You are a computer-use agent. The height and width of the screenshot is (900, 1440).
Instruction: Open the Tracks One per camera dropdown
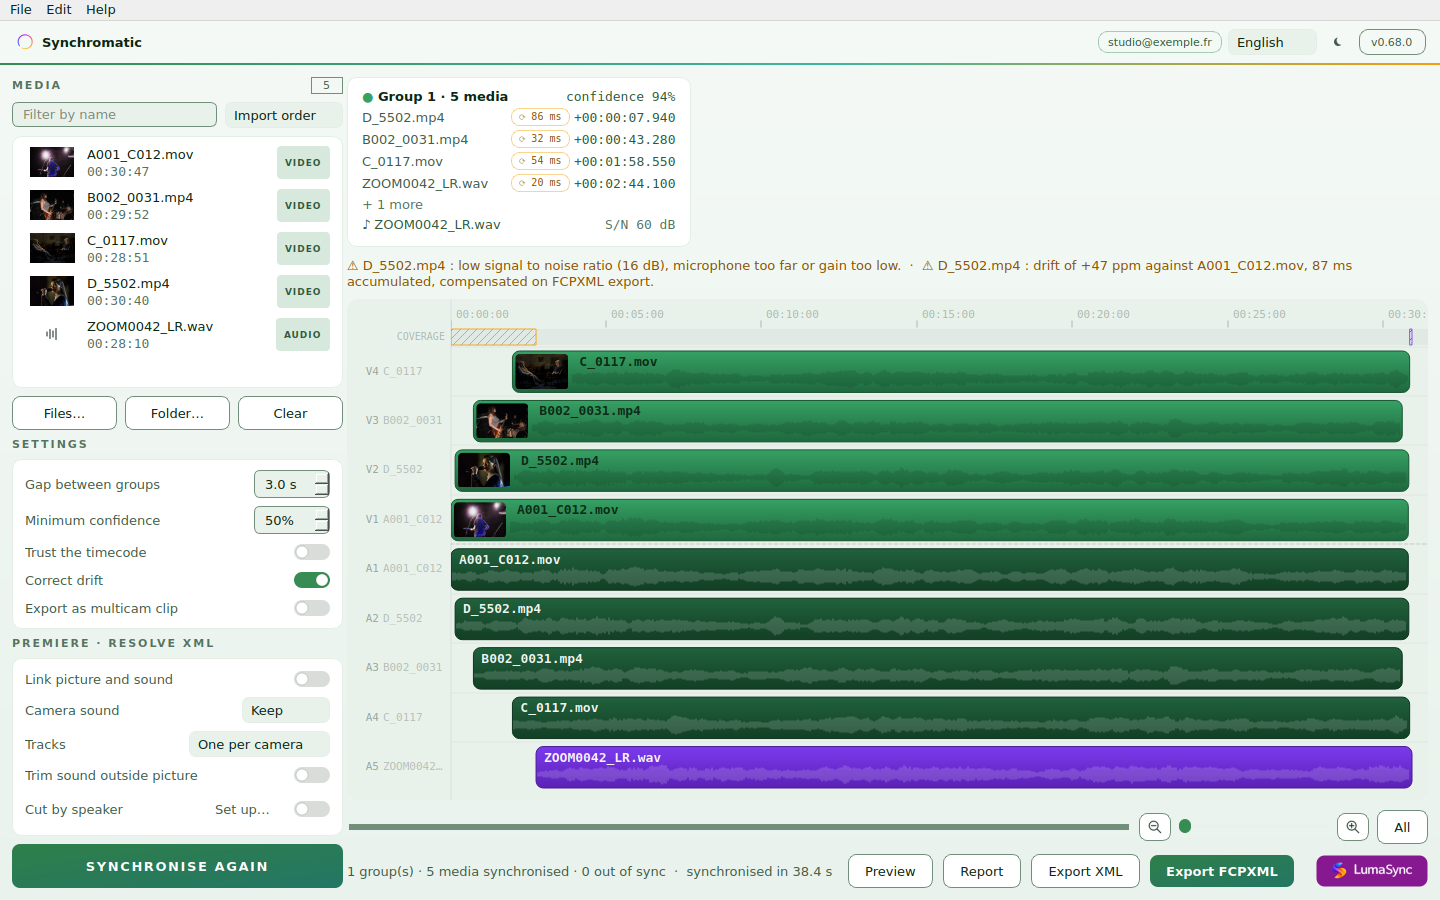point(259,744)
